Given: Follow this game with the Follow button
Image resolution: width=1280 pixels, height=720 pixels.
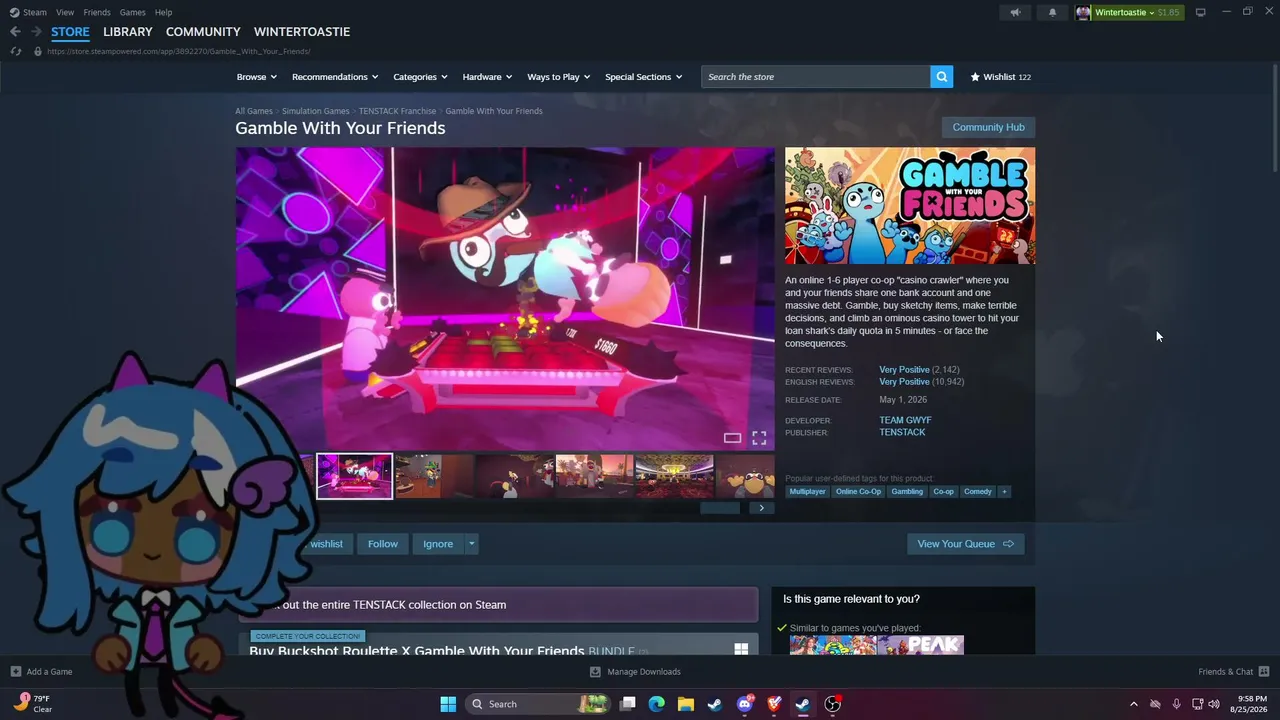Looking at the screenshot, I should 382,544.
